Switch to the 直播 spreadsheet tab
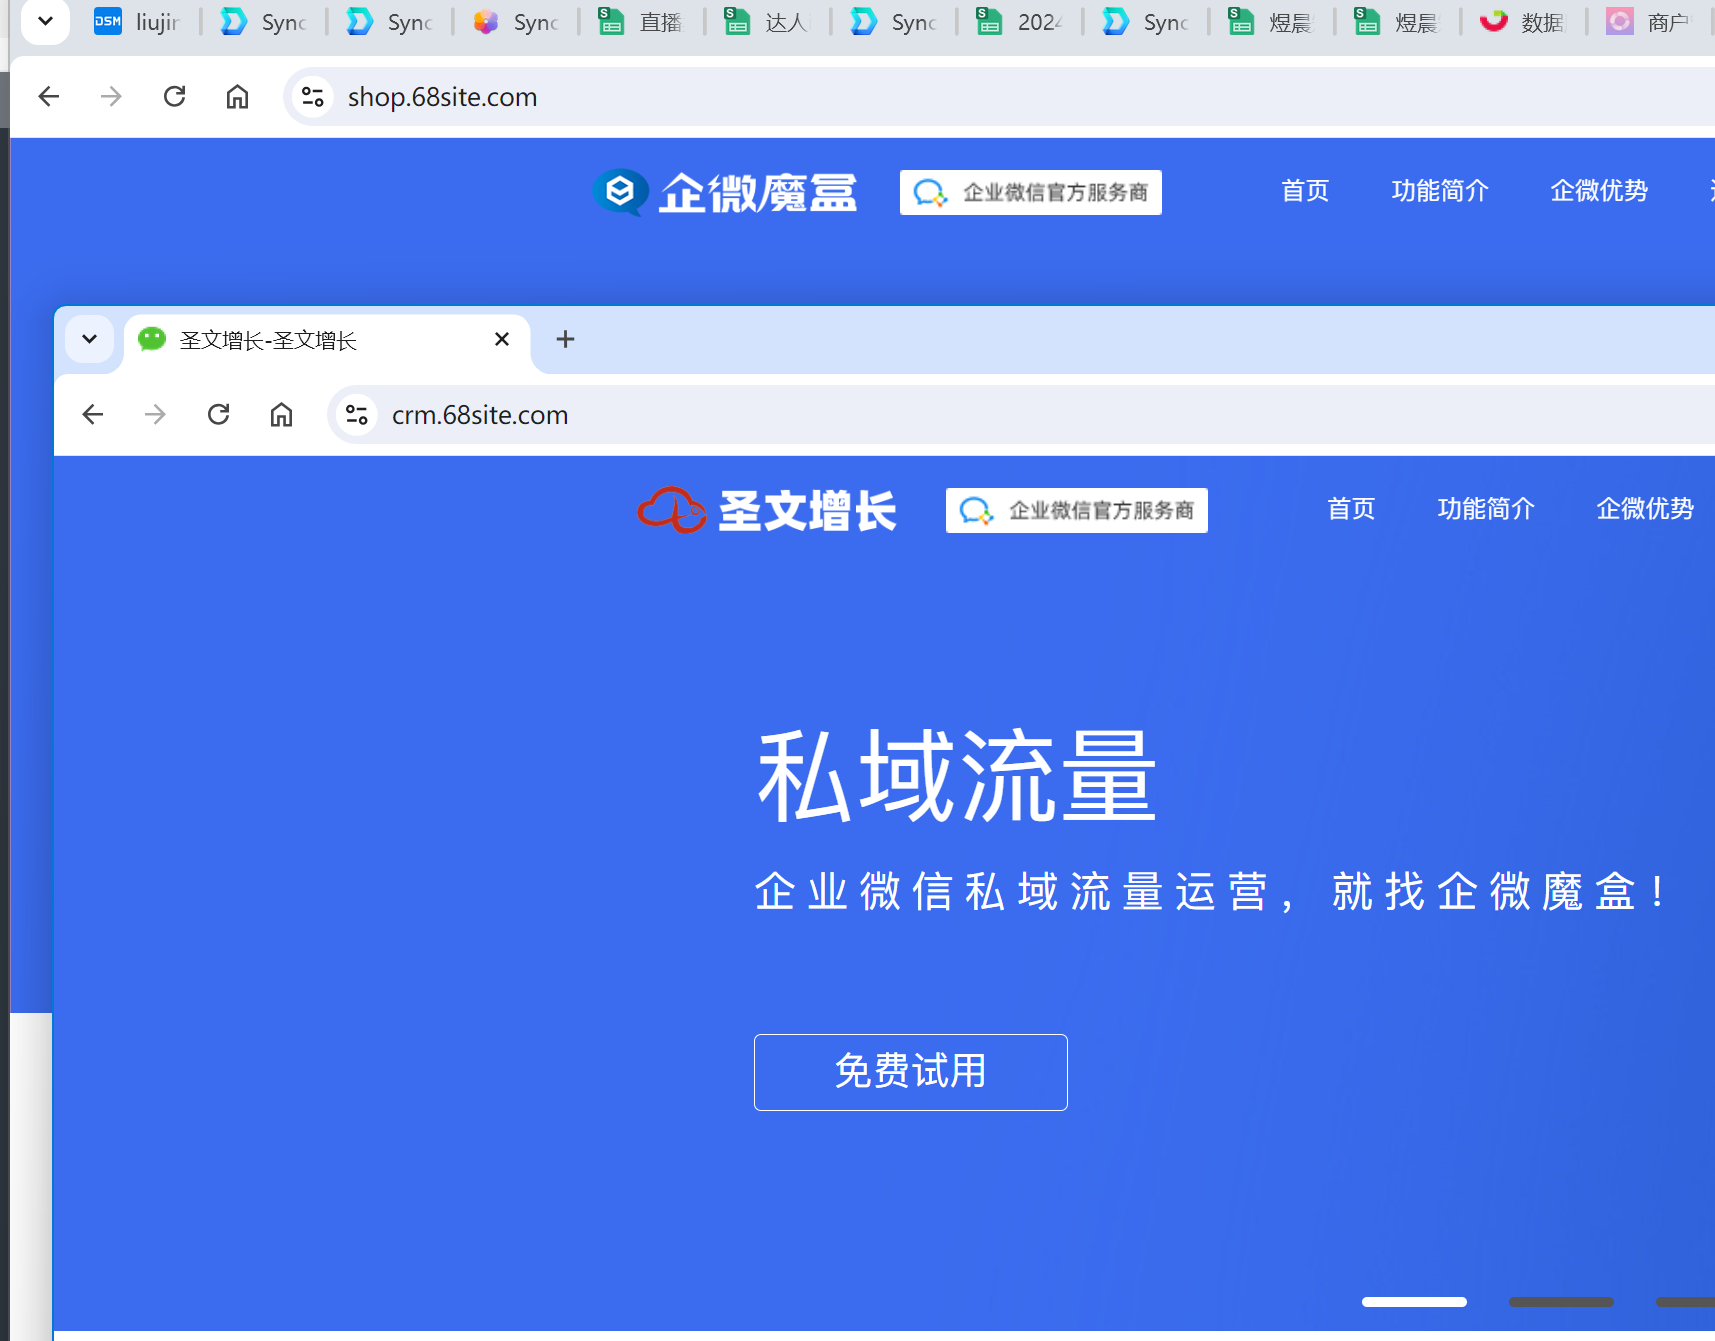1715x1341 pixels. click(x=641, y=22)
